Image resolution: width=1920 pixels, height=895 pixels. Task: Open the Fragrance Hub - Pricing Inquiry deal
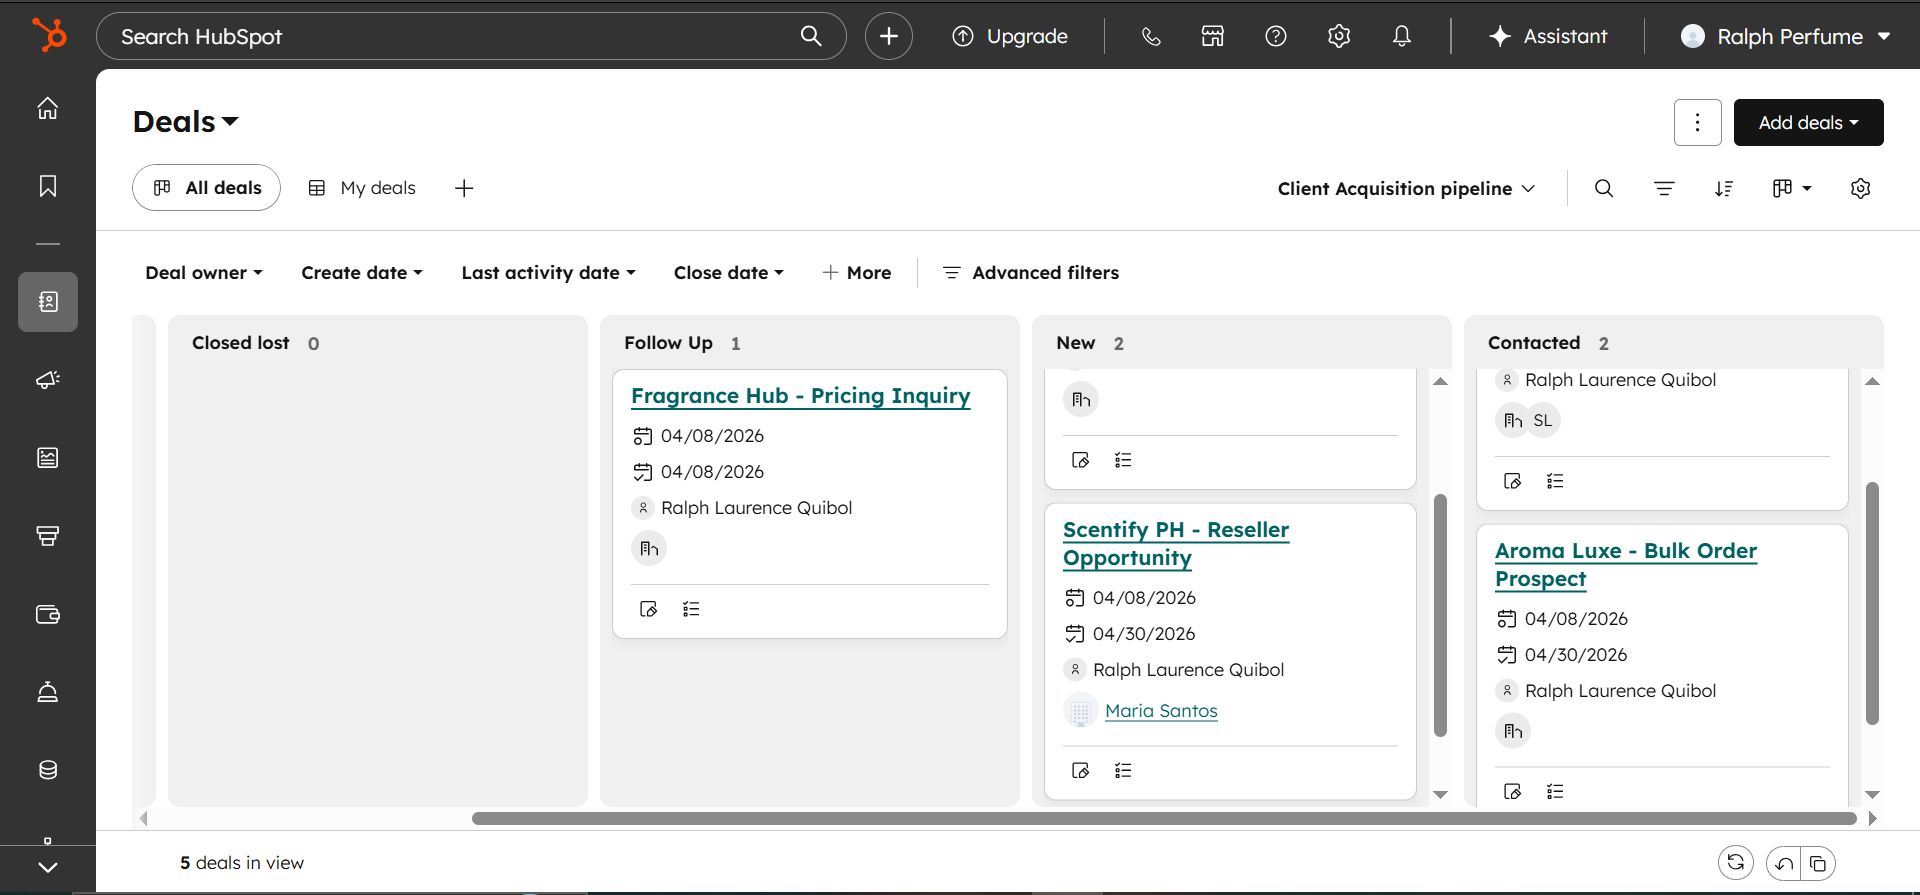point(801,396)
